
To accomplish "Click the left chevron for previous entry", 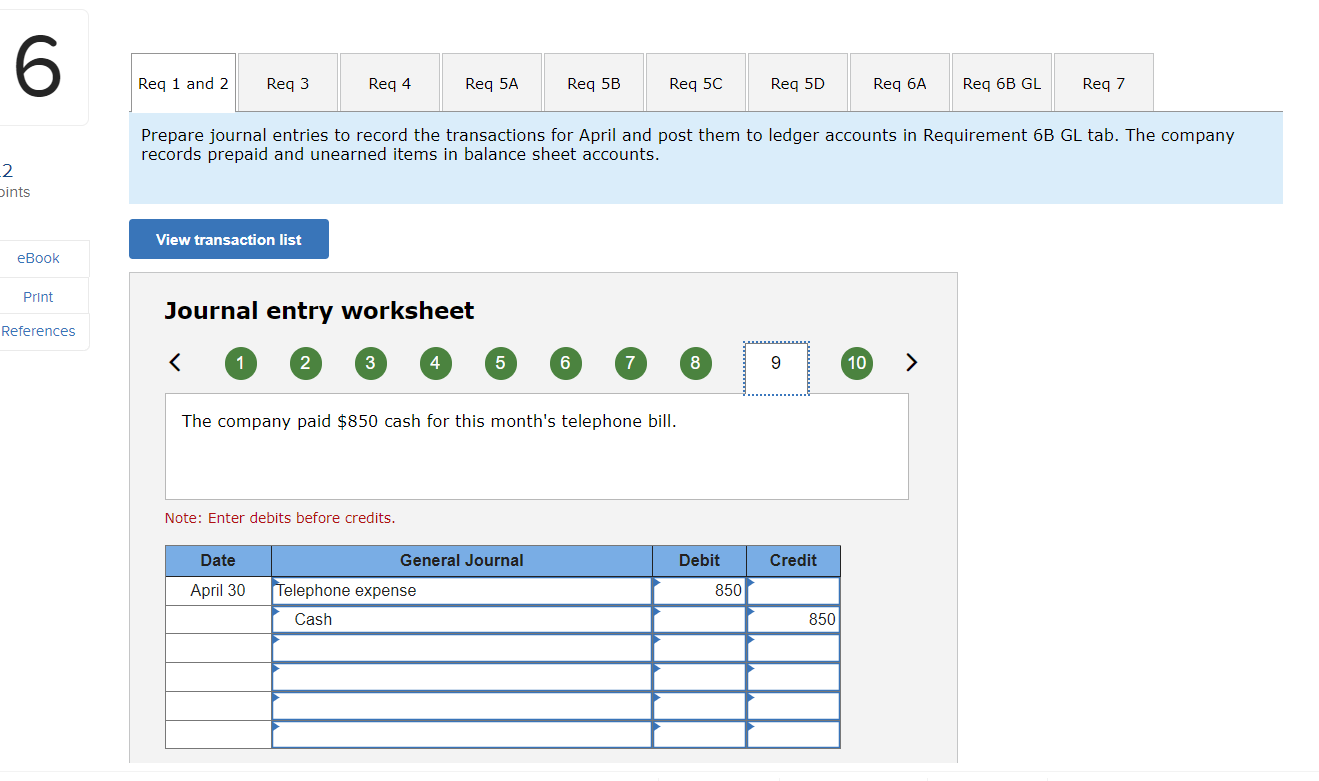I will [174, 363].
